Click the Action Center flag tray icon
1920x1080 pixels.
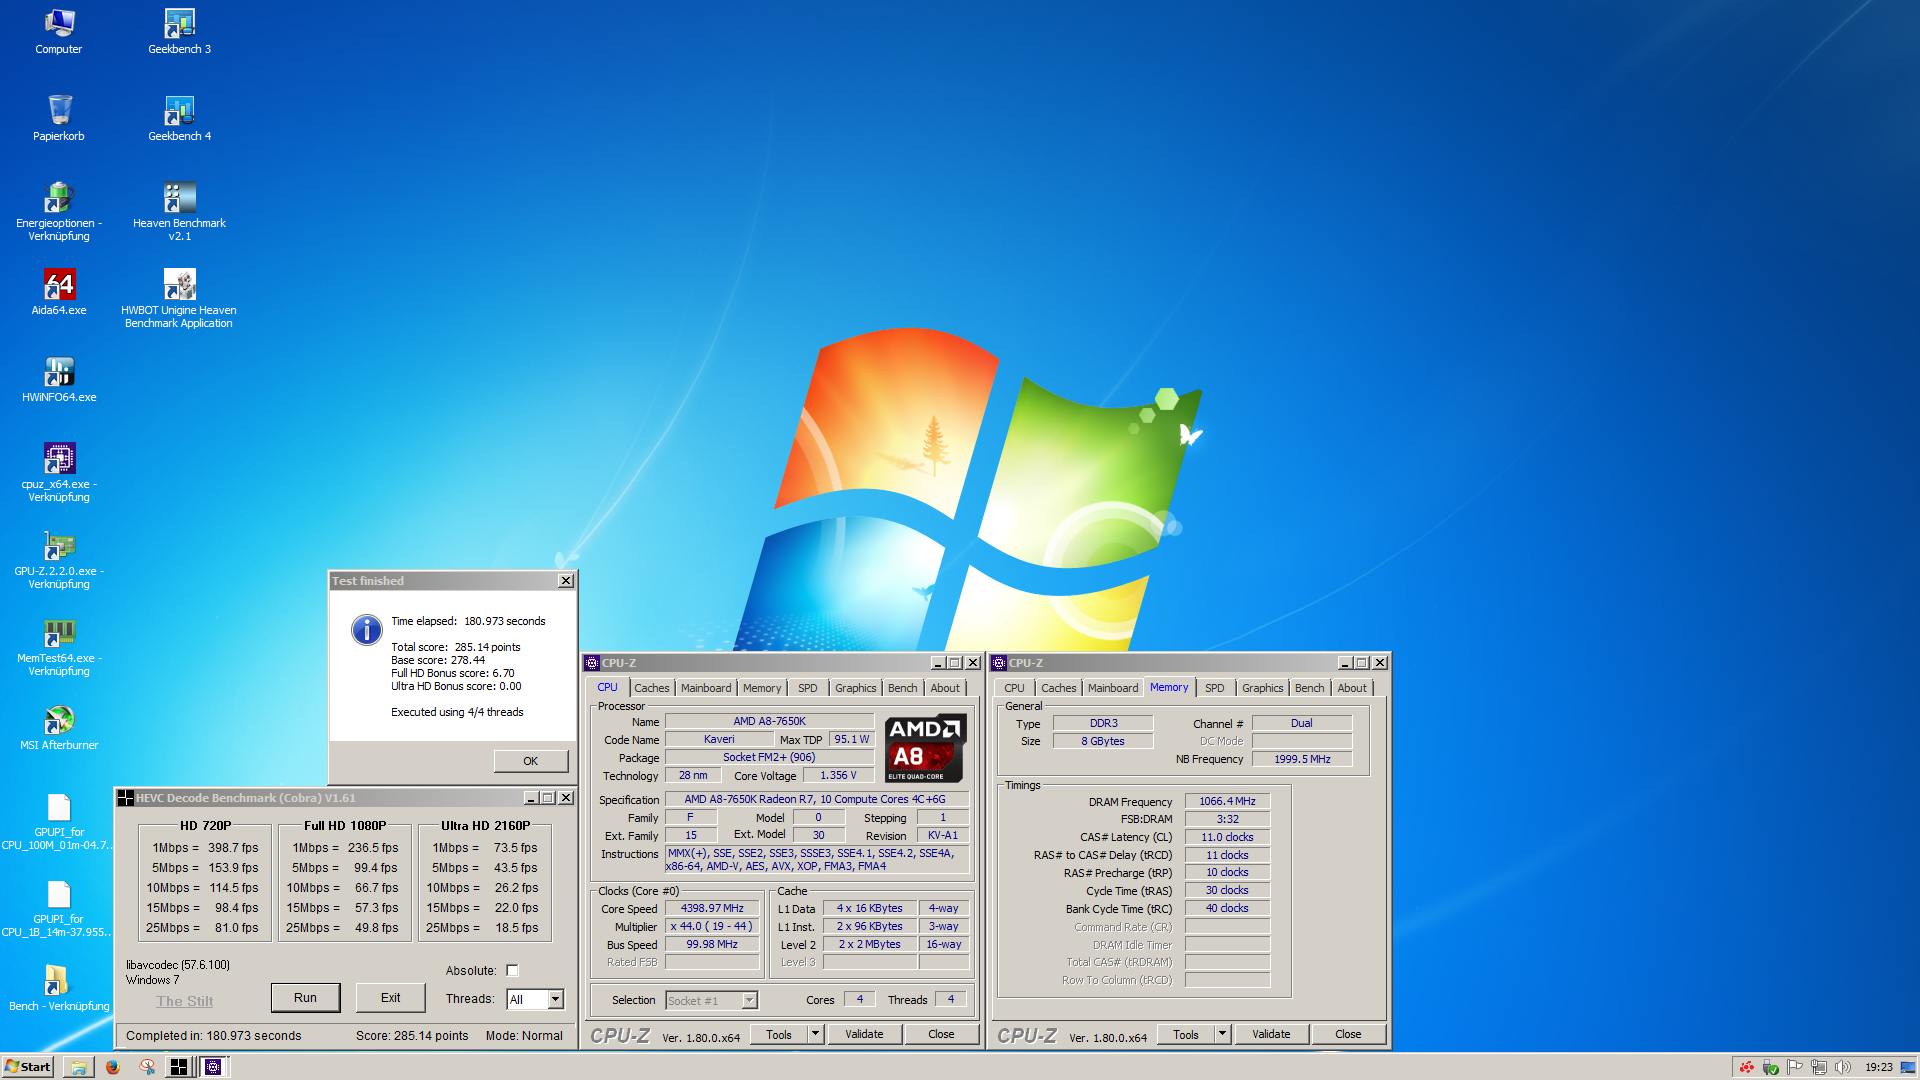[x=1794, y=1067]
